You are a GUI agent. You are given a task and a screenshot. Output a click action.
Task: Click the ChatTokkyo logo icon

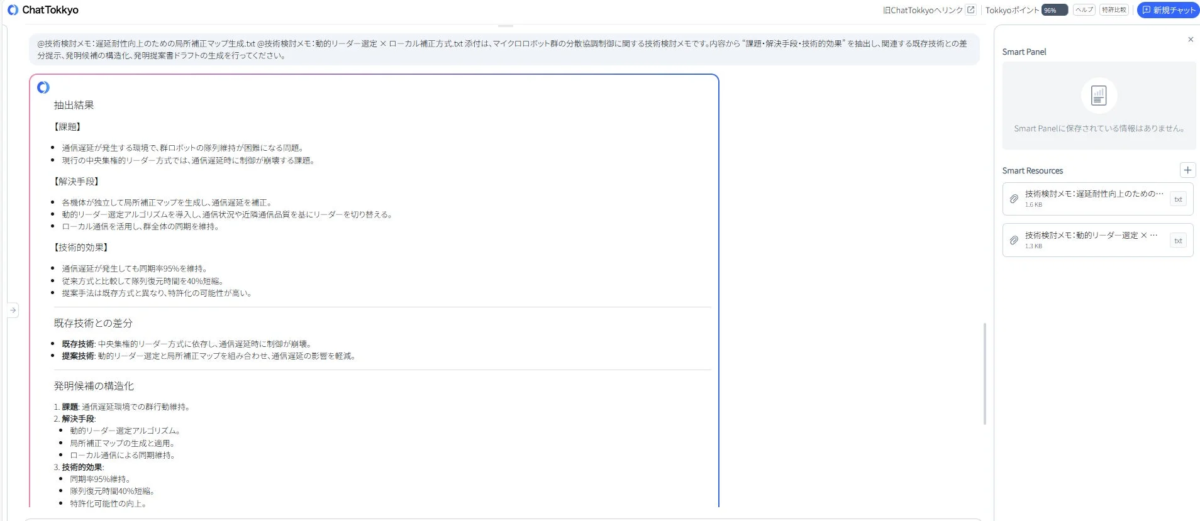tap(12, 9)
